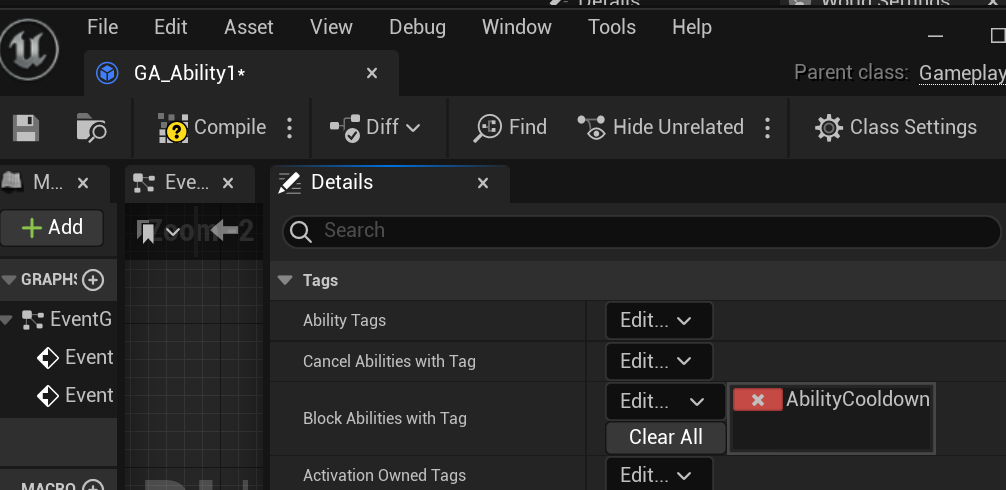Click the Browse to asset folder icon

click(x=91, y=128)
